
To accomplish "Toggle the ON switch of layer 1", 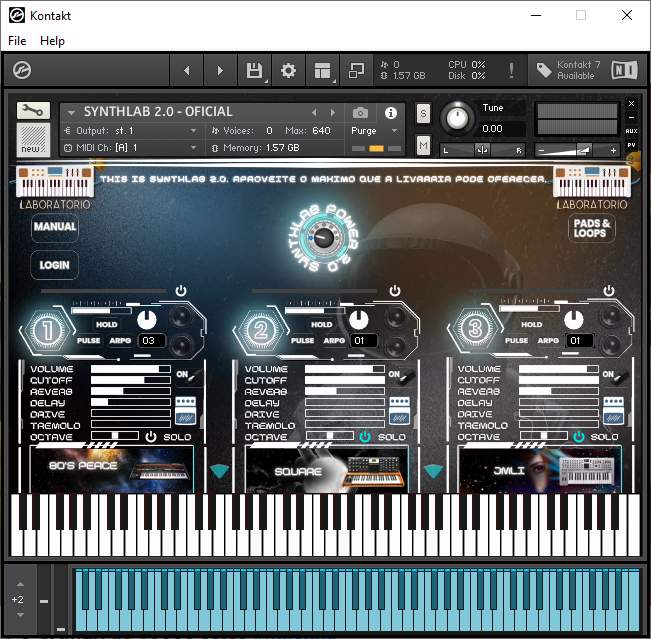I will point(190,376).
